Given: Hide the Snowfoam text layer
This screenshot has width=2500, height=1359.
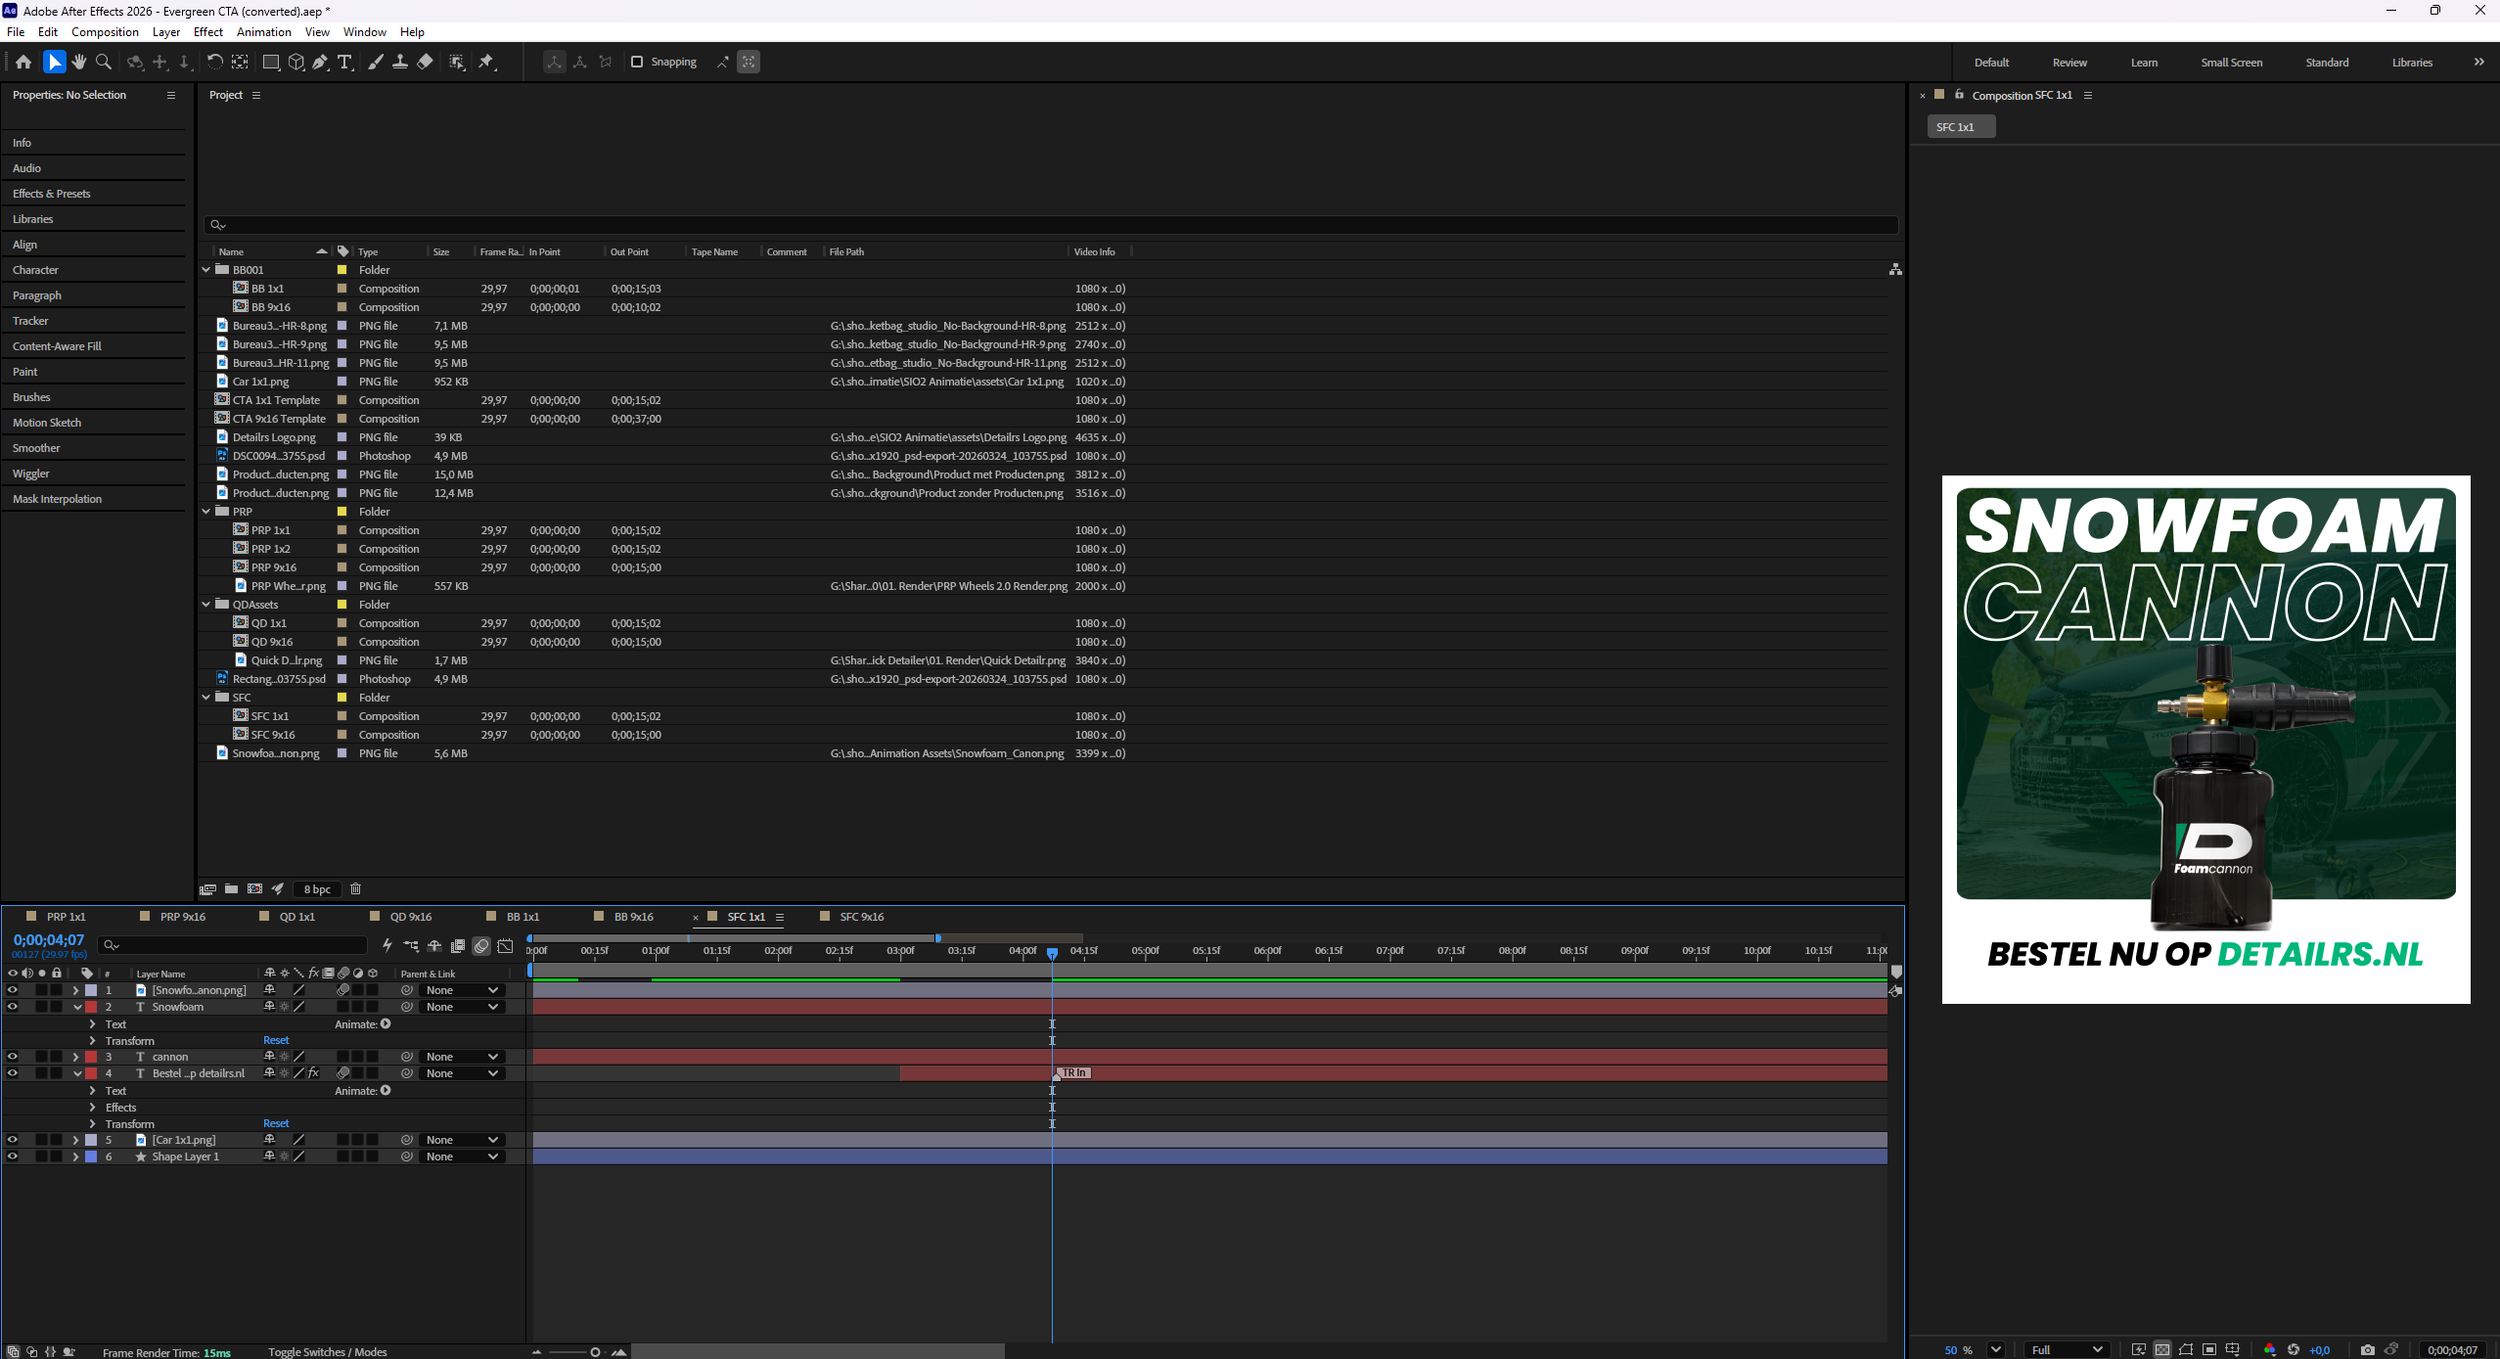Looking at the screenshot, I should click(x=12, y=1007).
